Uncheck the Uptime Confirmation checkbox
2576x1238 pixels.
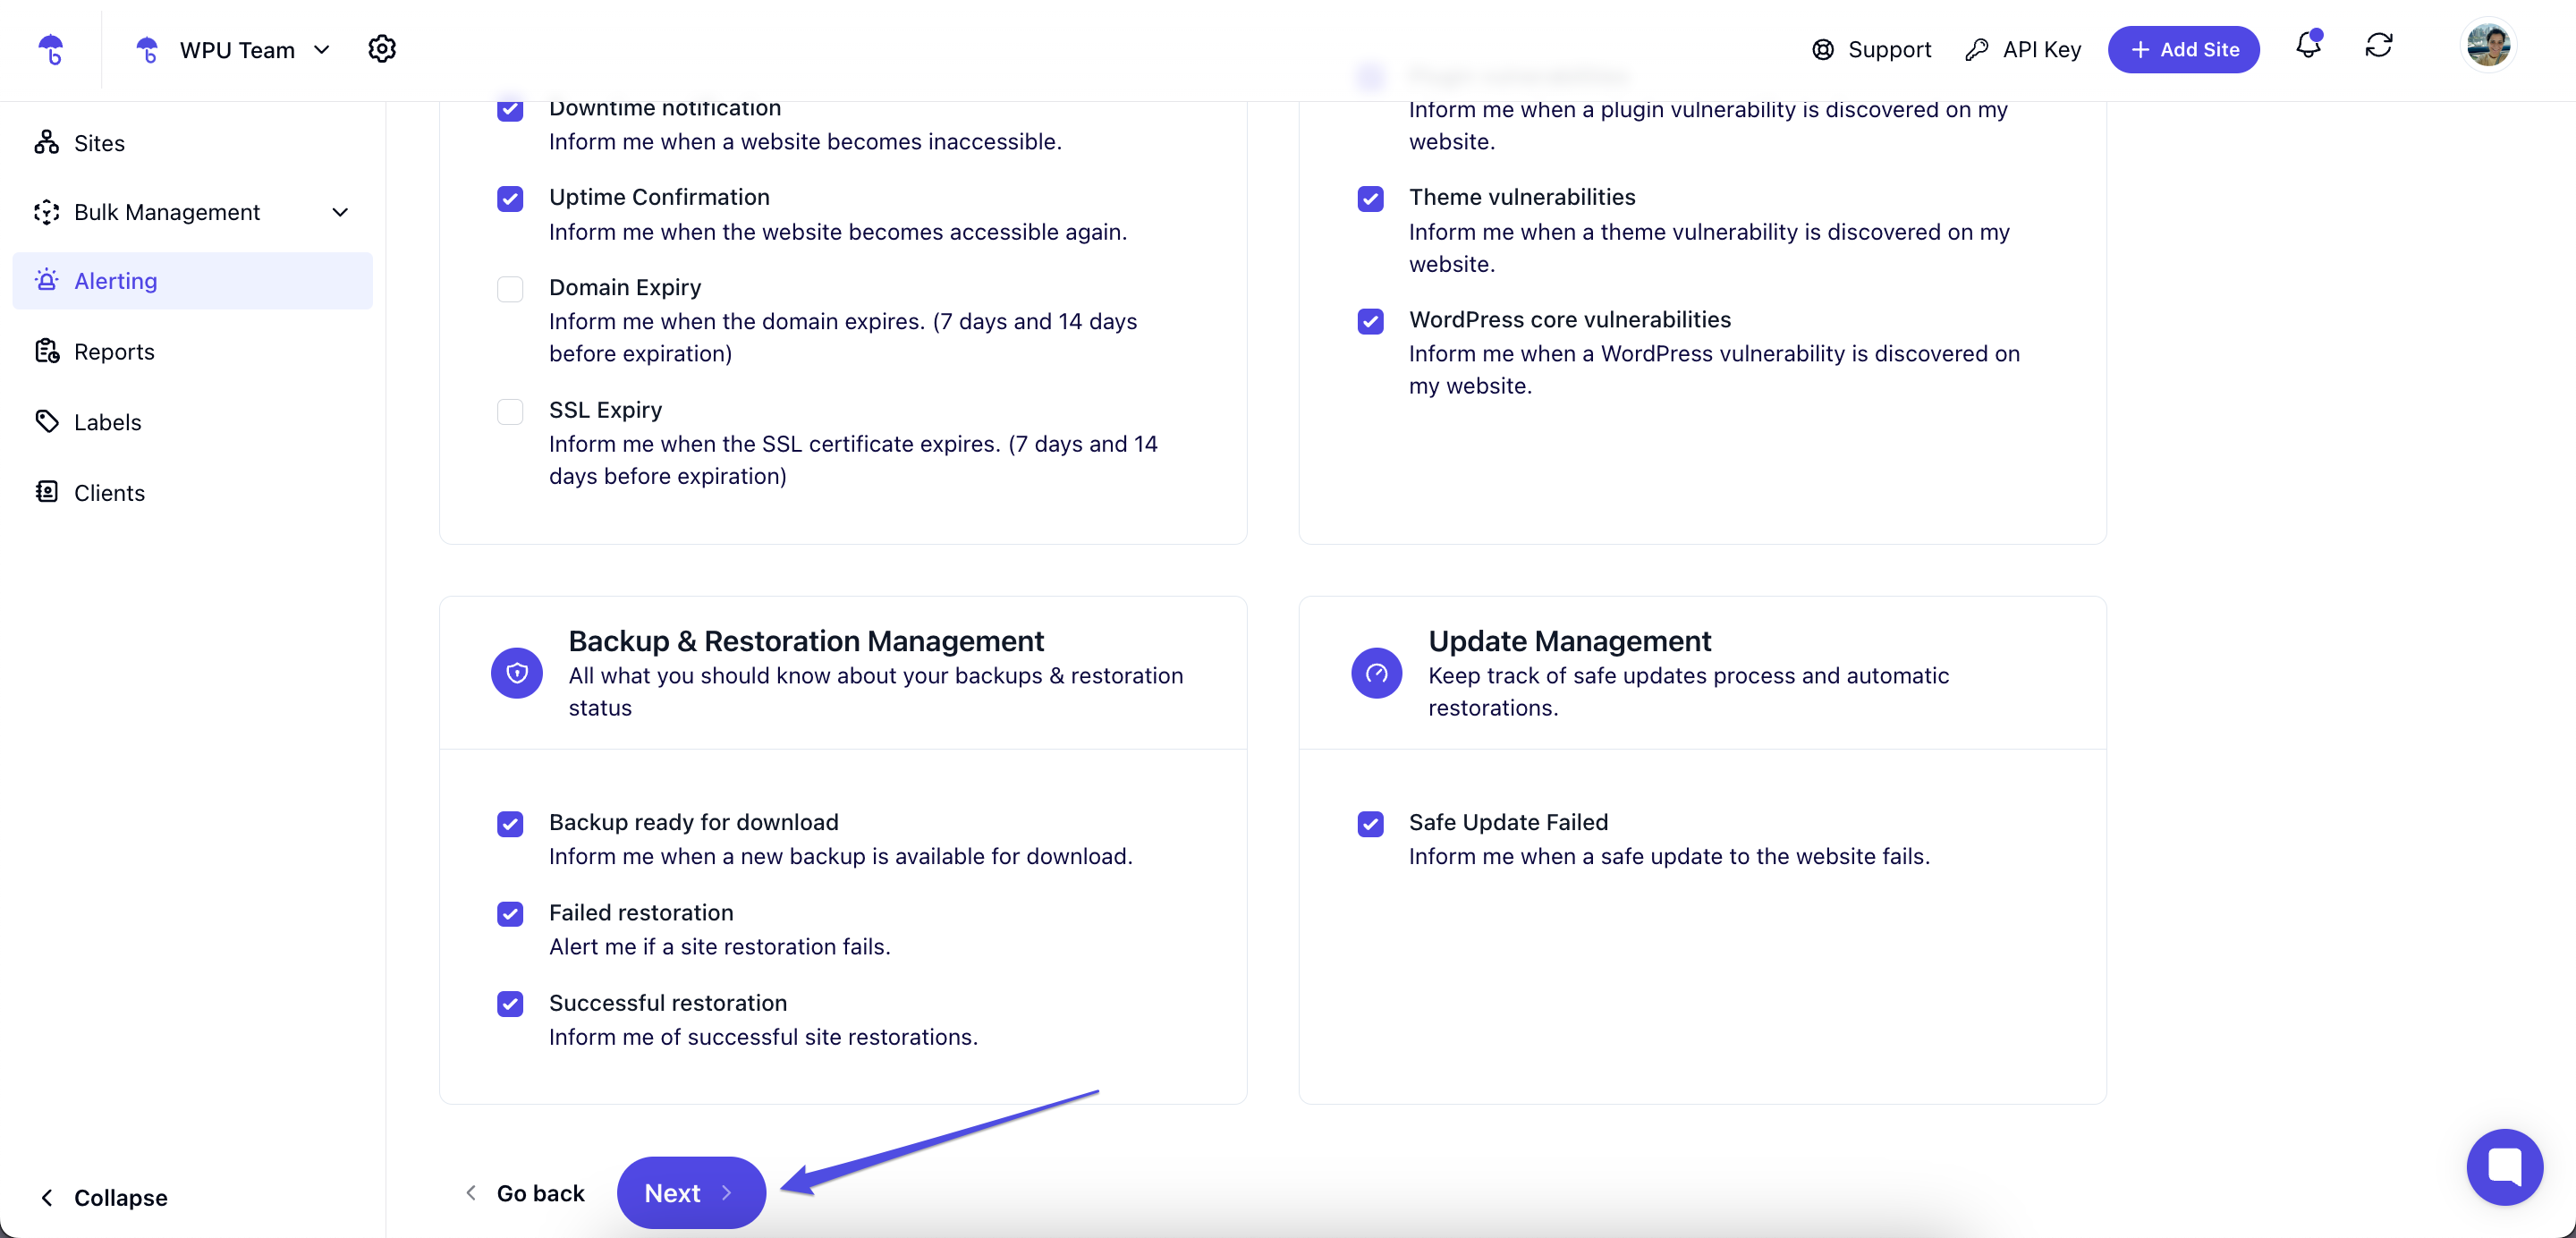pos(510,198)
